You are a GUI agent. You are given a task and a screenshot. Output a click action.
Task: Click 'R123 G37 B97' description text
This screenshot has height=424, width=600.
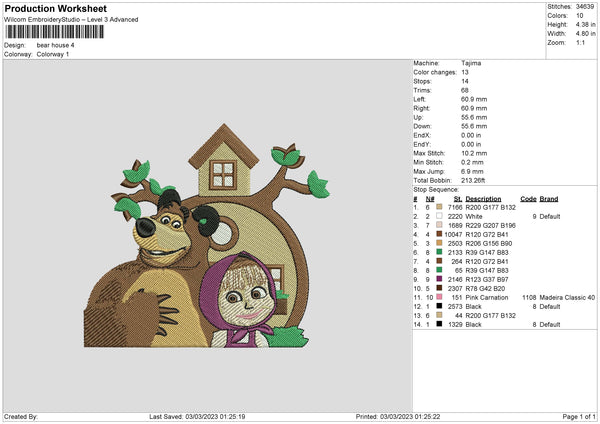click(x=487, y=279)
